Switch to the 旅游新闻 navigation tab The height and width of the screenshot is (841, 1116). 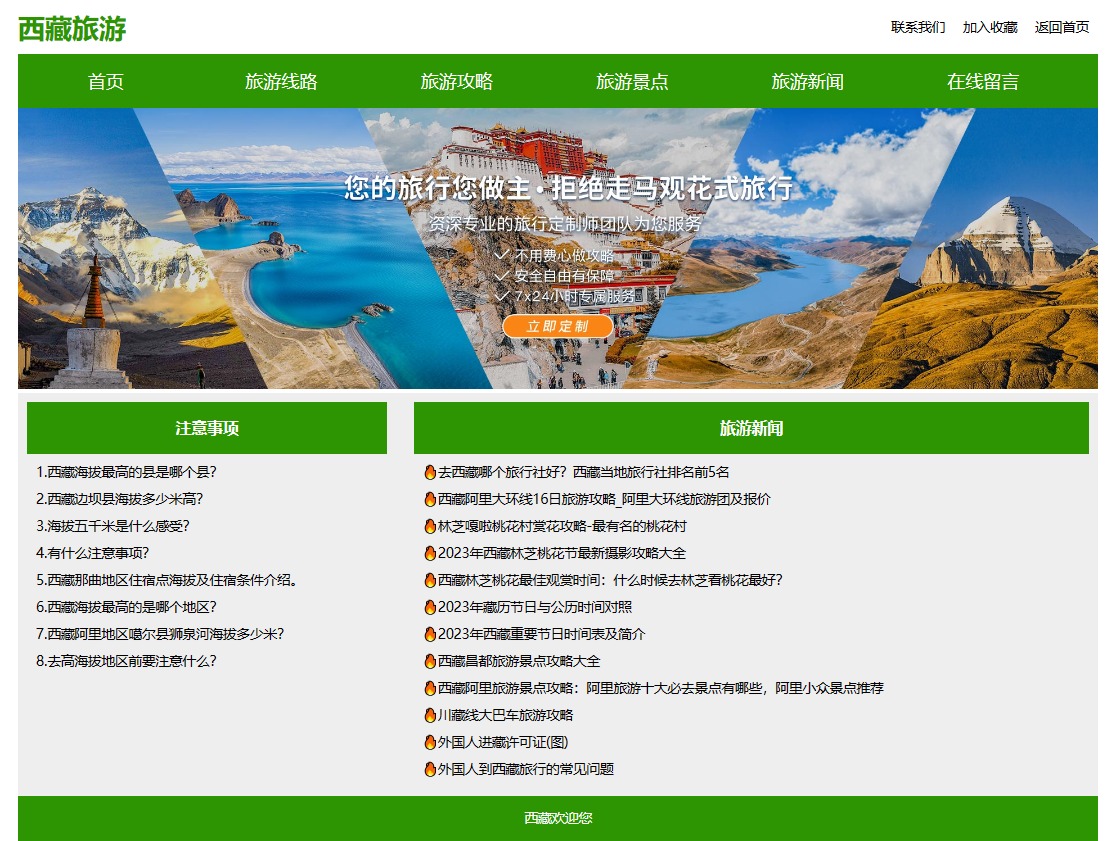coord(807,82)
